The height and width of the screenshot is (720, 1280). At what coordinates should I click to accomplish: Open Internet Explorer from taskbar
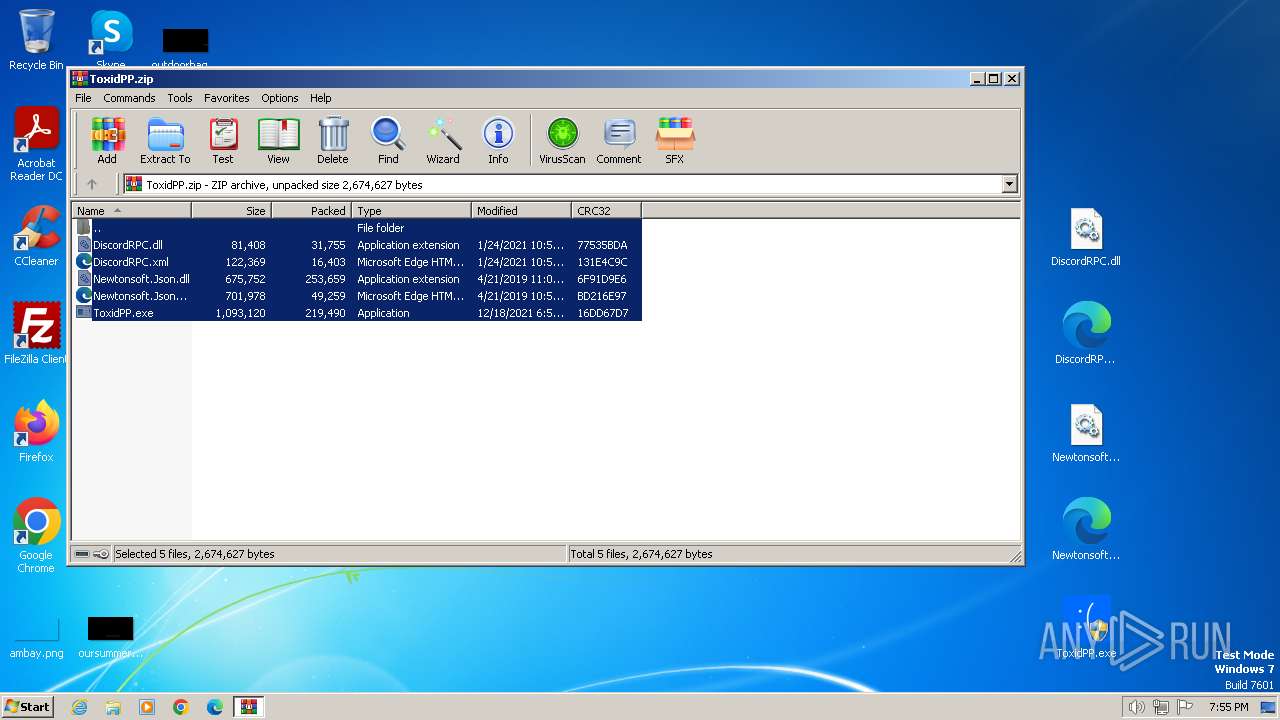[79, 707]
